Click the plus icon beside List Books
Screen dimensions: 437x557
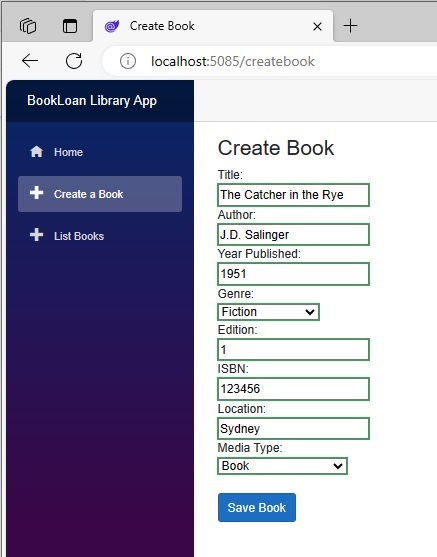[x=36, y=235]
